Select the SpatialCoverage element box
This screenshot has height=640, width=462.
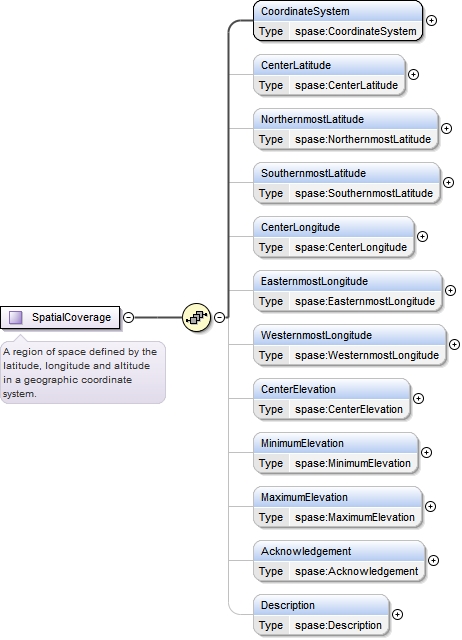[x=60, y=317]
